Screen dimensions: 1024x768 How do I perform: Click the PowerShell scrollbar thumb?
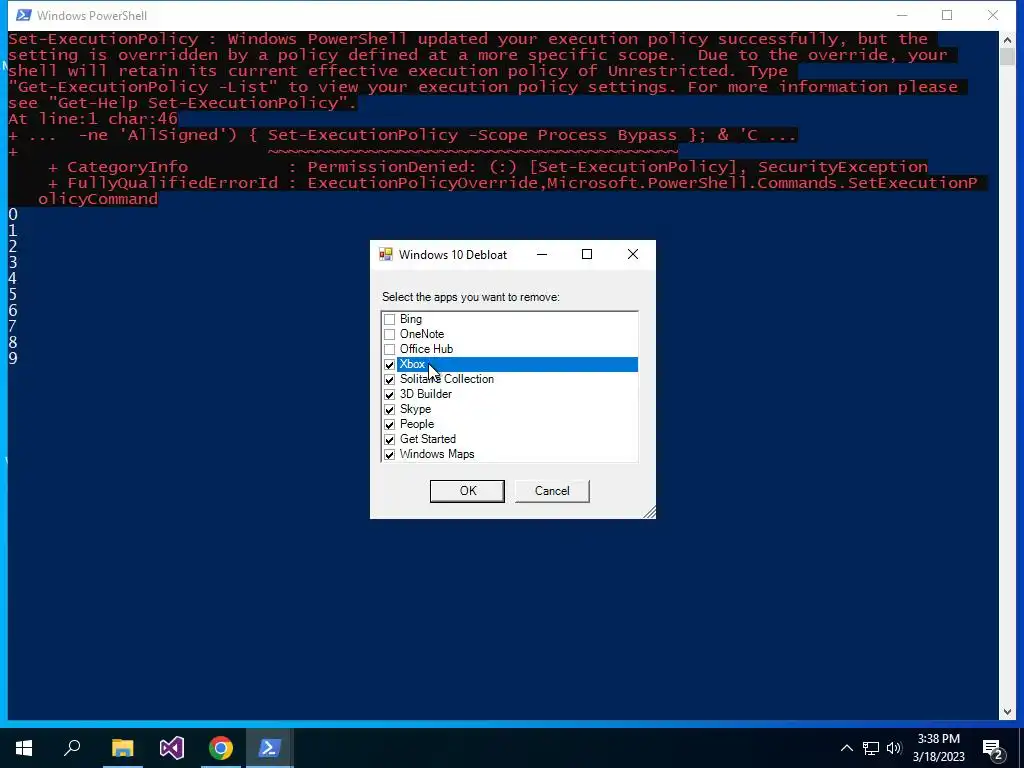tap(1006, 57)
